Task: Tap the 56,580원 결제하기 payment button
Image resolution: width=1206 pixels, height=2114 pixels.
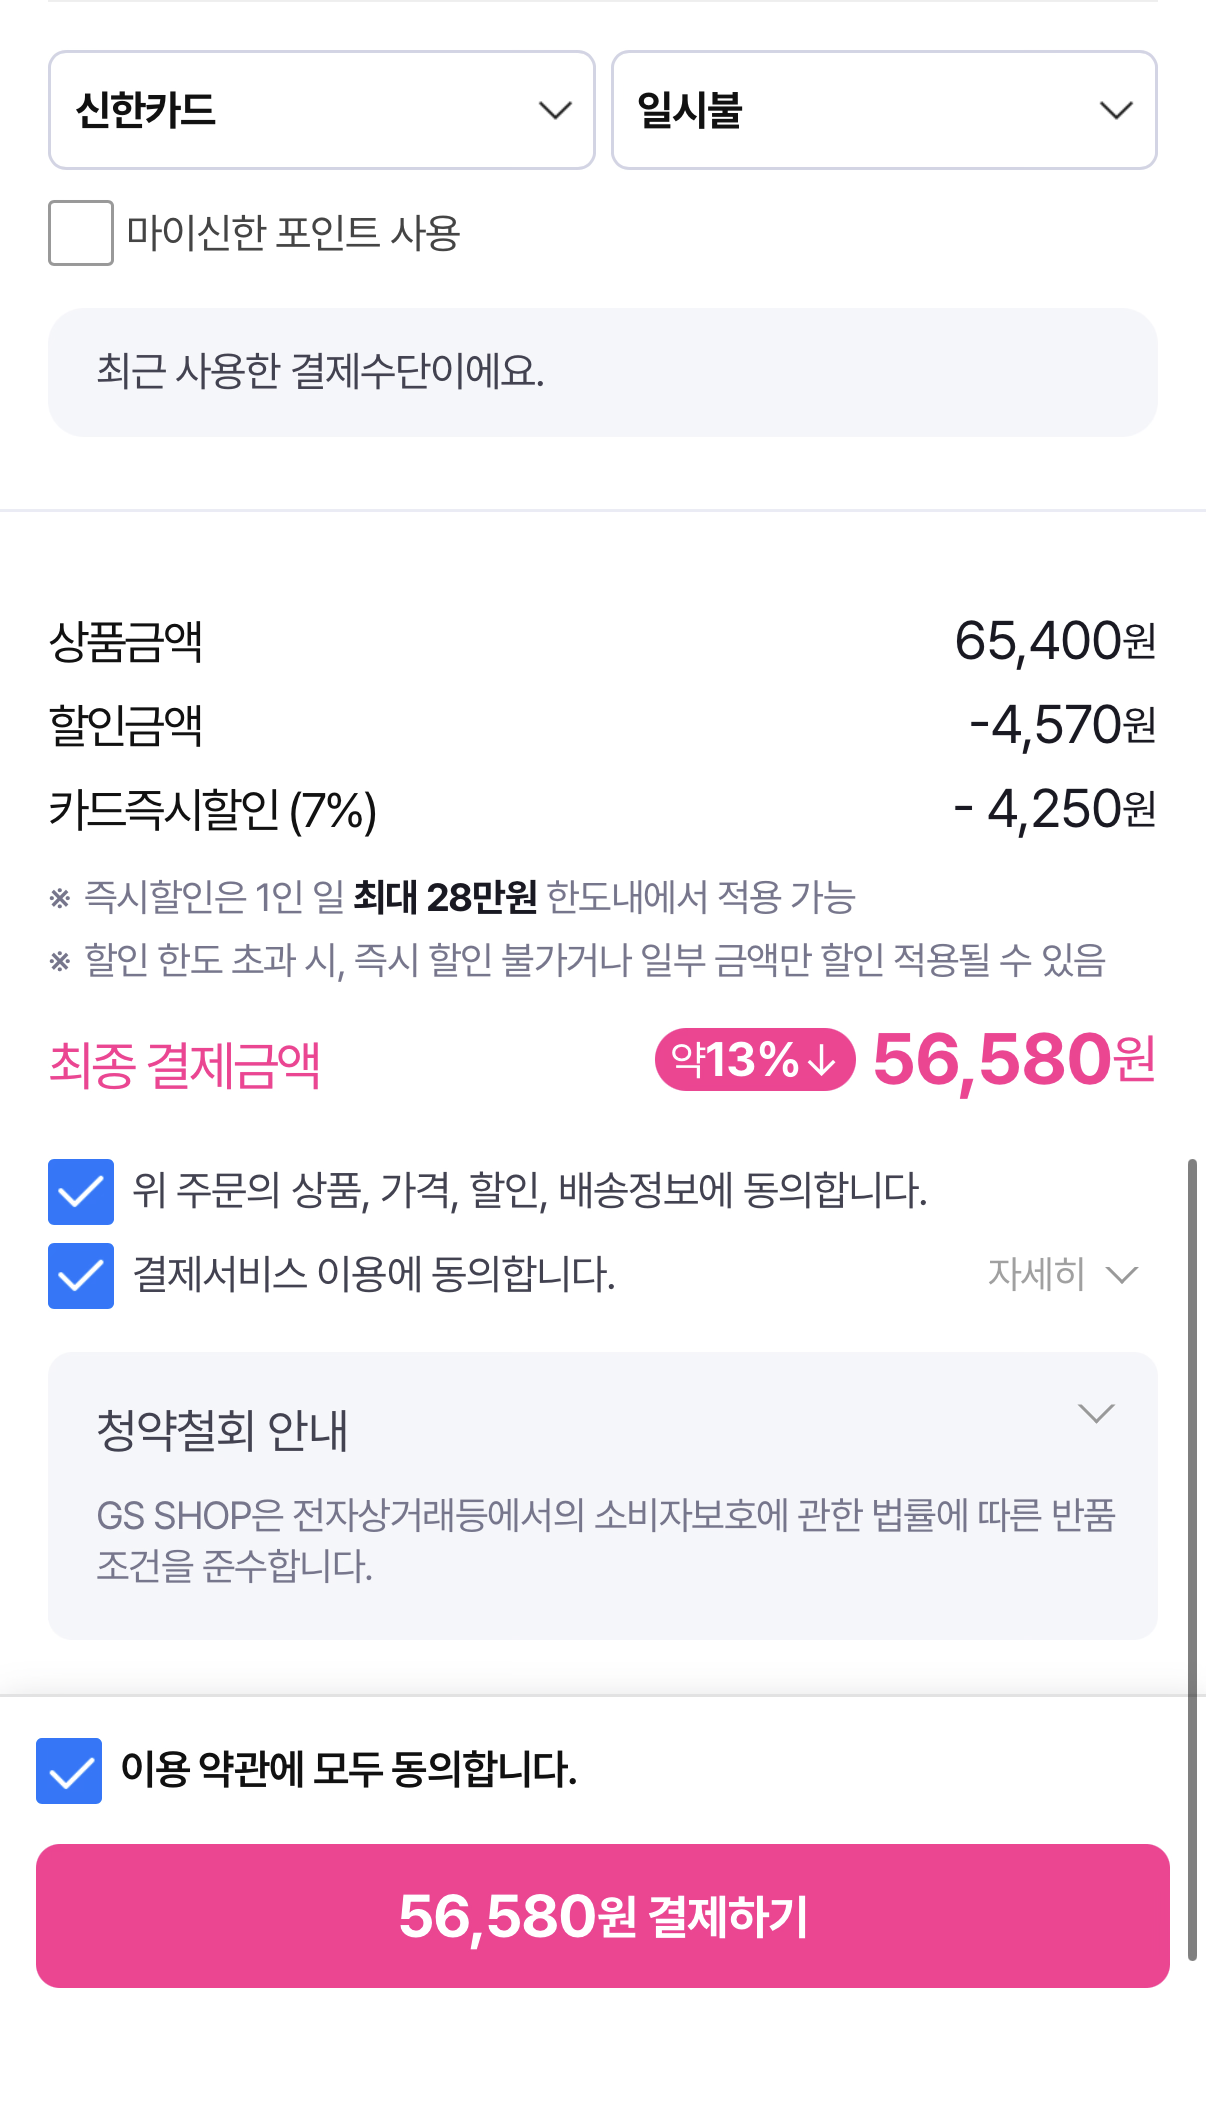Action: [603, 1916]
